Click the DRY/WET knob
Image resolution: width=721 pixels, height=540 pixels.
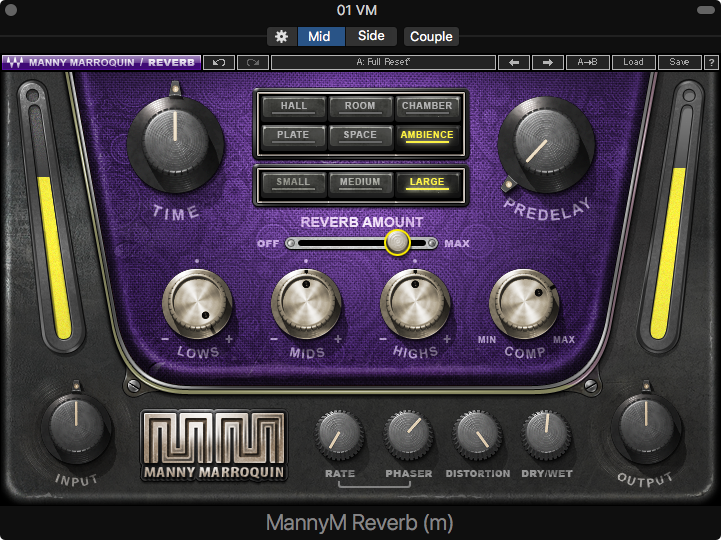[546, 435]
